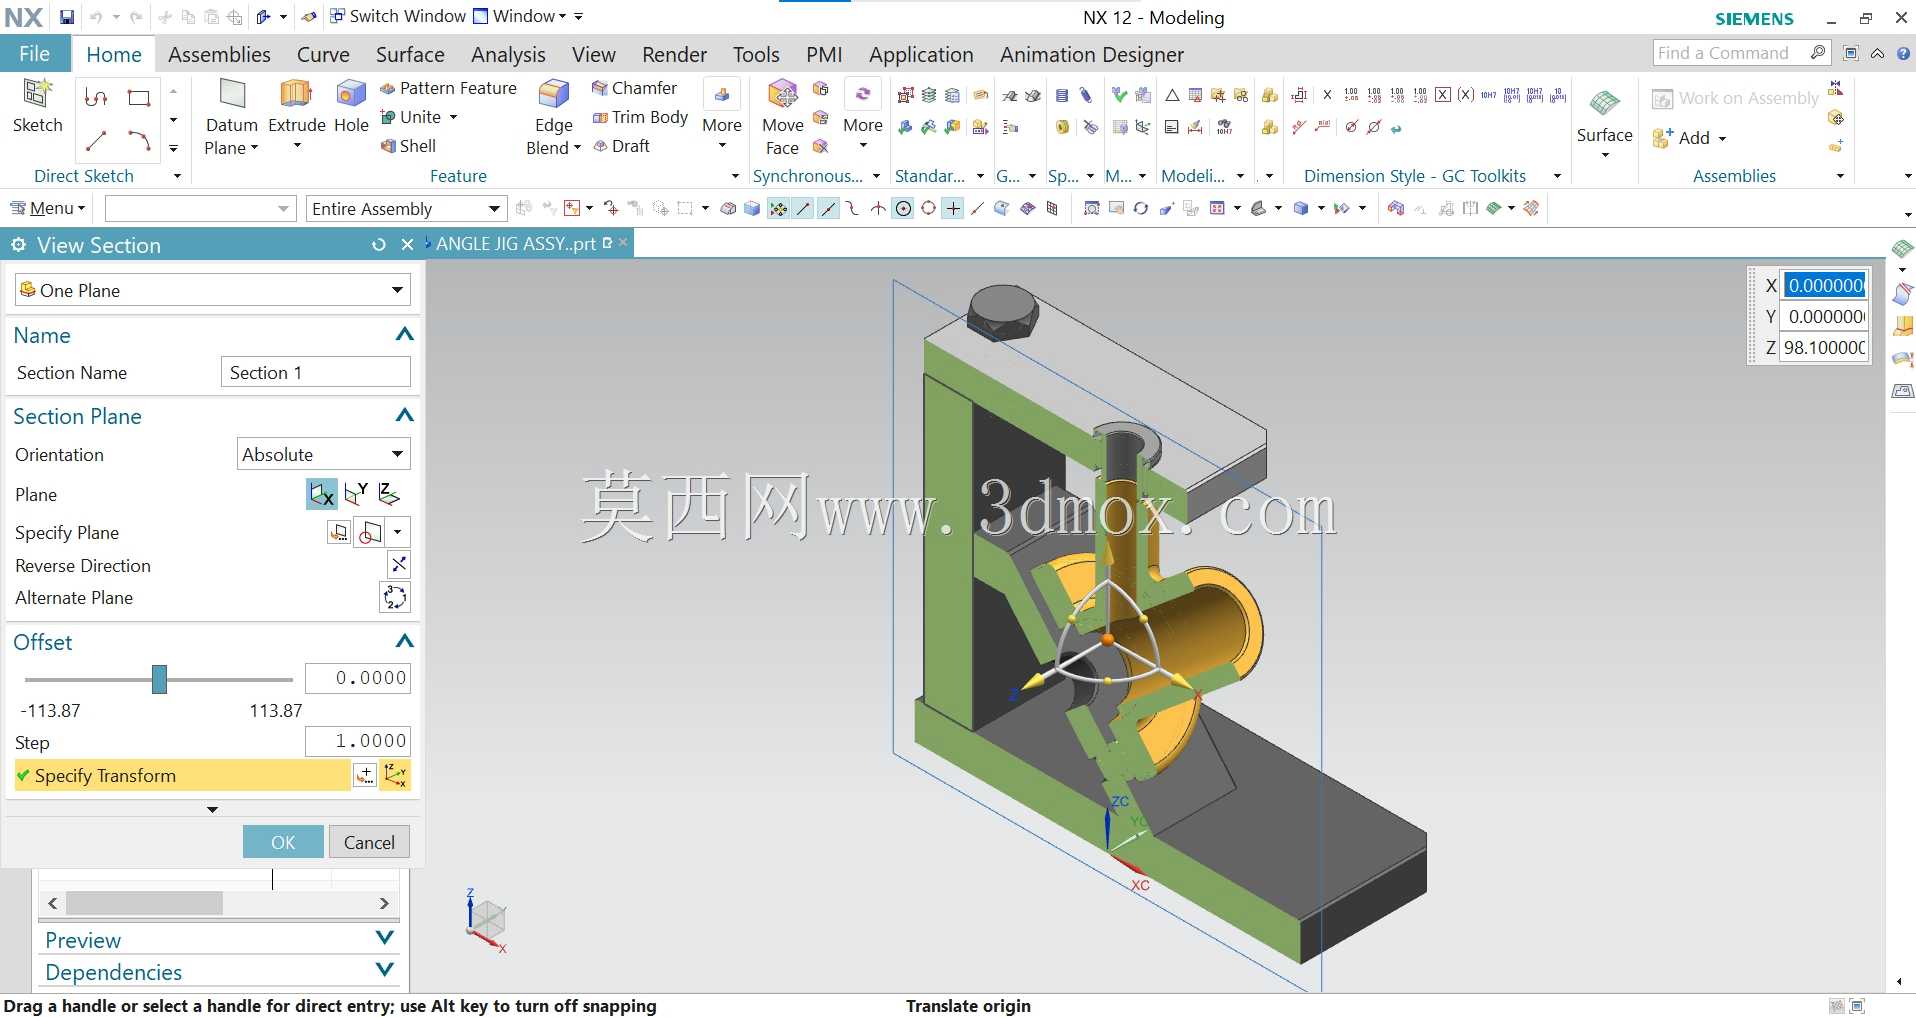Click the Save icon in the title bar

[66, 17]
